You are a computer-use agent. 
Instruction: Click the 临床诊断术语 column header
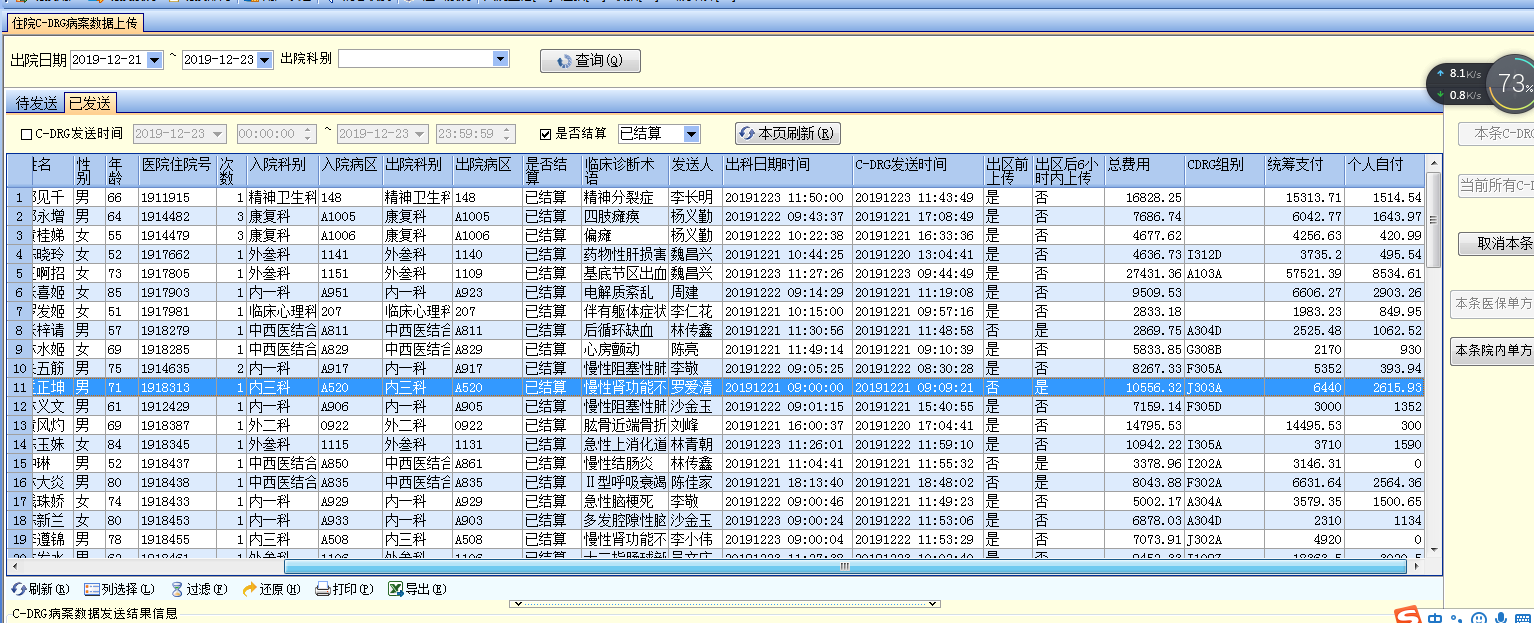tap(624, 170)
